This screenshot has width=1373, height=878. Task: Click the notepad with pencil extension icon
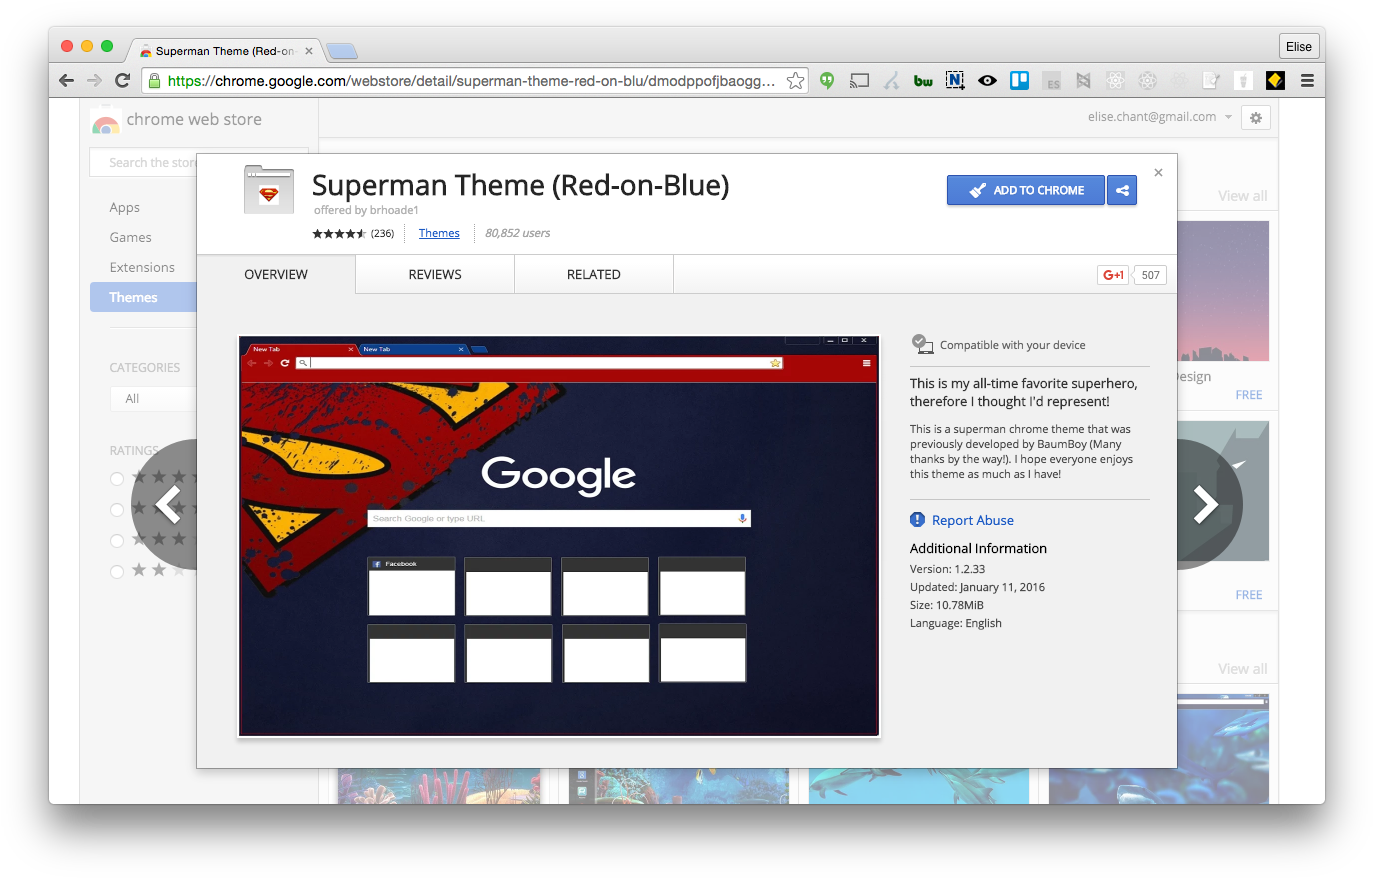1211,81
